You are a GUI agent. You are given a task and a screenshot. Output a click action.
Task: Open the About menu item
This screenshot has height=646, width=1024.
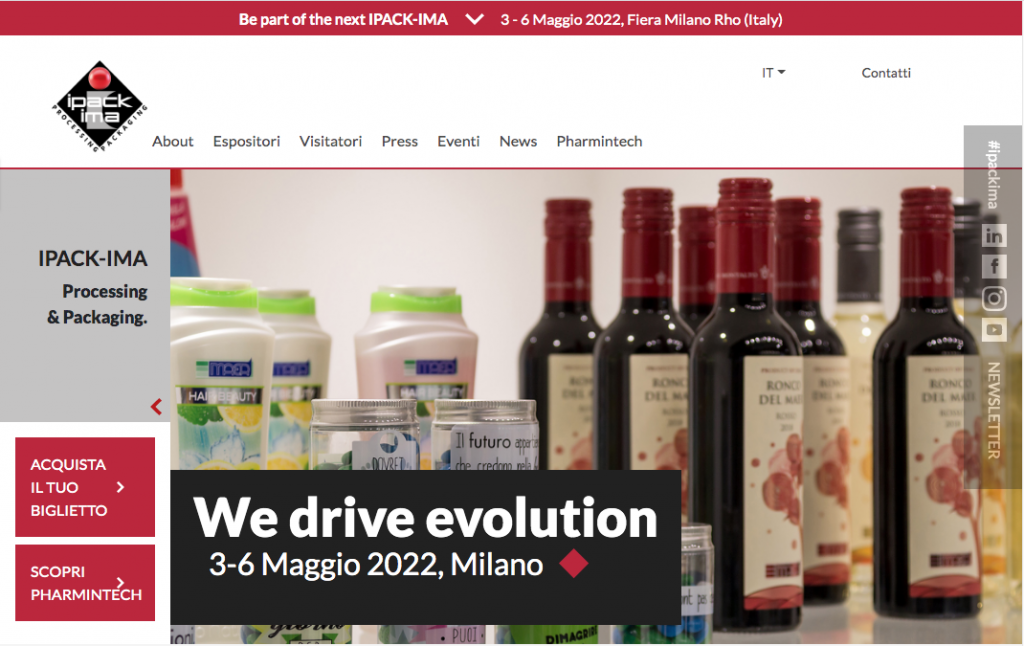click(172, 141)
